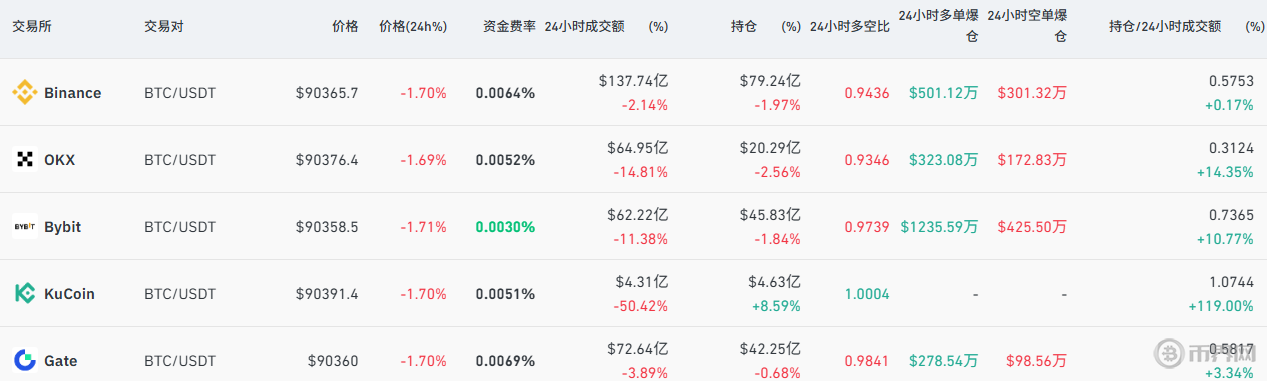Click funding rate 0.0051%
The image size is (1267, 381).
(505, 294)
